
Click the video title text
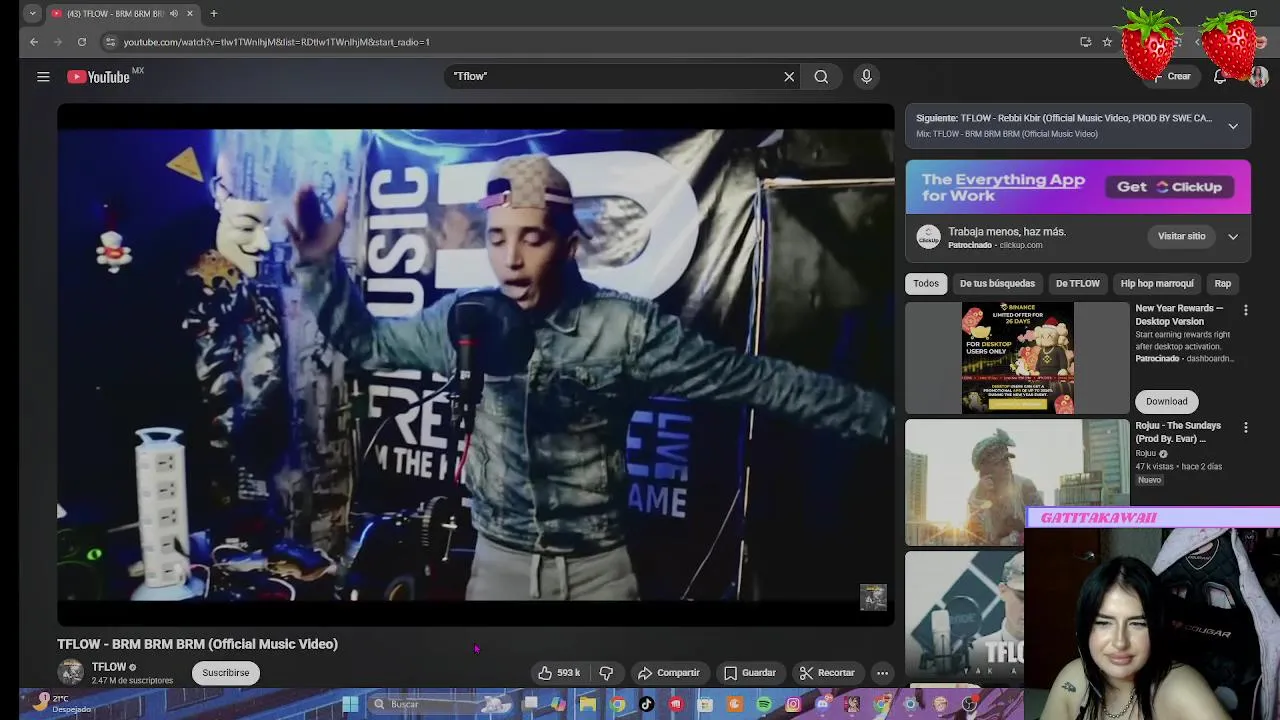point(197,644)
